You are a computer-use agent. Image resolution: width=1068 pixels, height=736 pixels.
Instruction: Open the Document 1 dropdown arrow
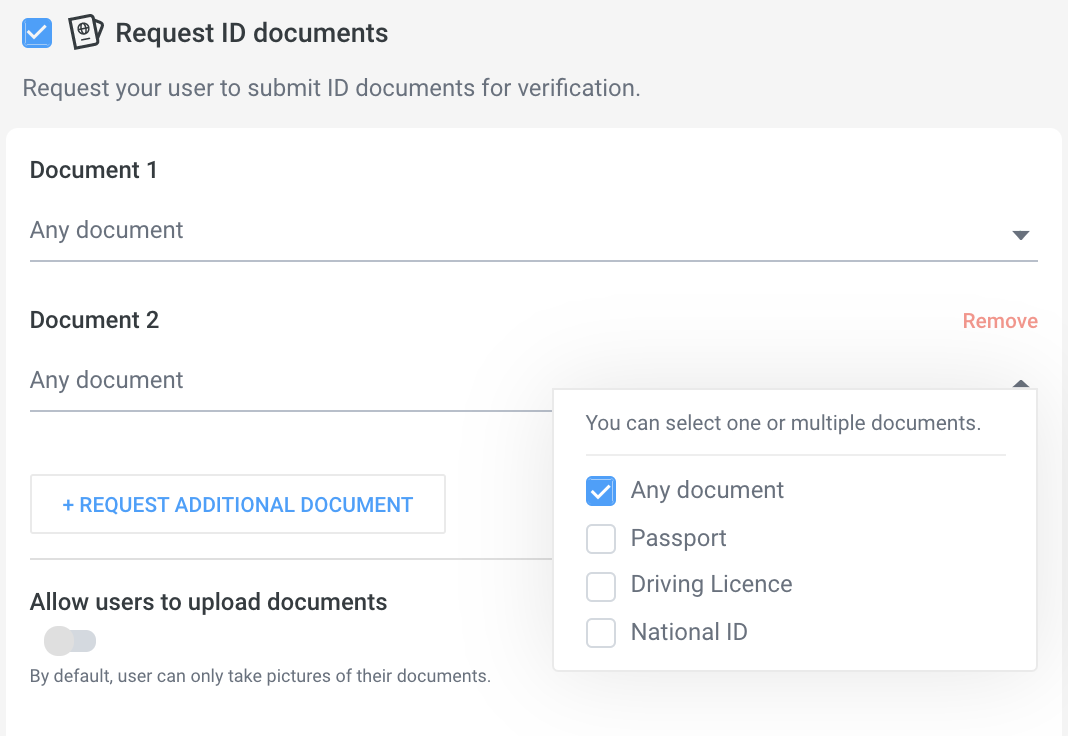tap(1020, 235)
